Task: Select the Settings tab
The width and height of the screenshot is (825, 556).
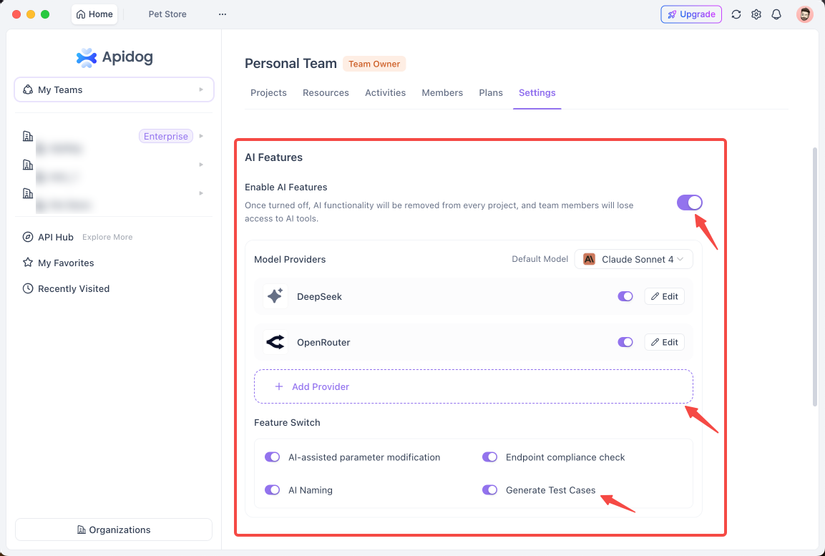Action: [x=537, y=93]
